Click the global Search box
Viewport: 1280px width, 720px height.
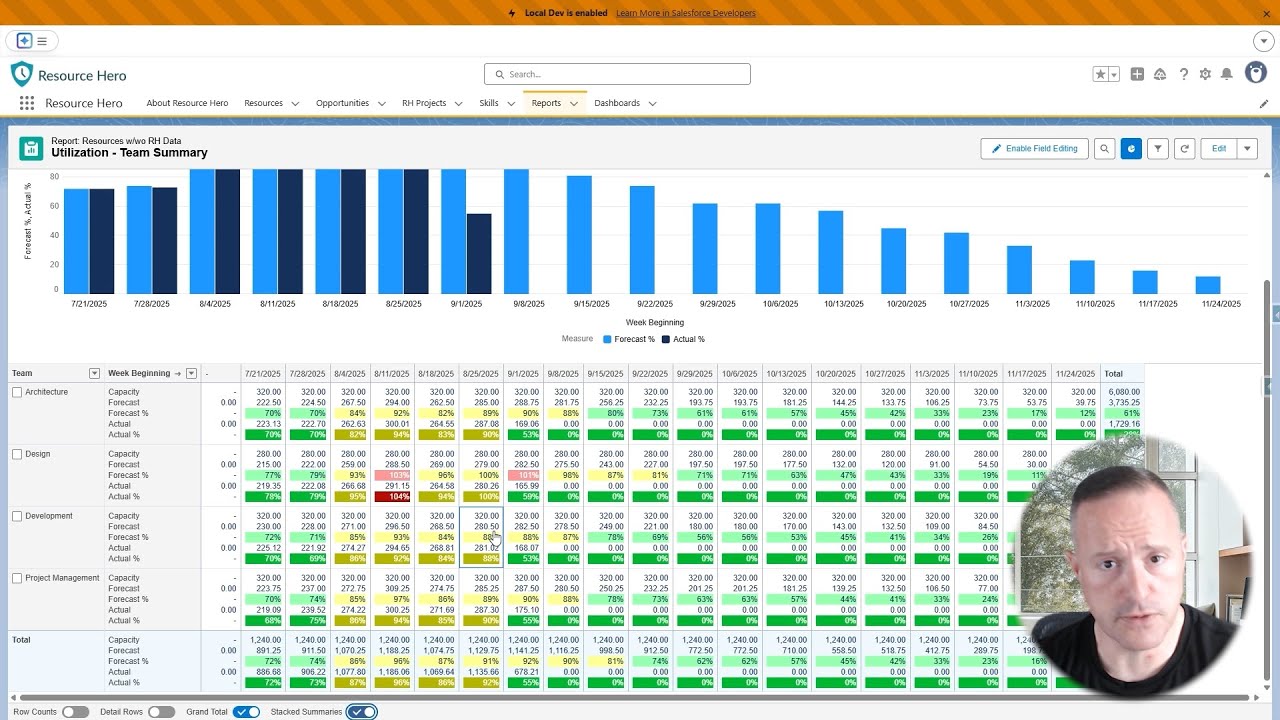click(617, 74)
